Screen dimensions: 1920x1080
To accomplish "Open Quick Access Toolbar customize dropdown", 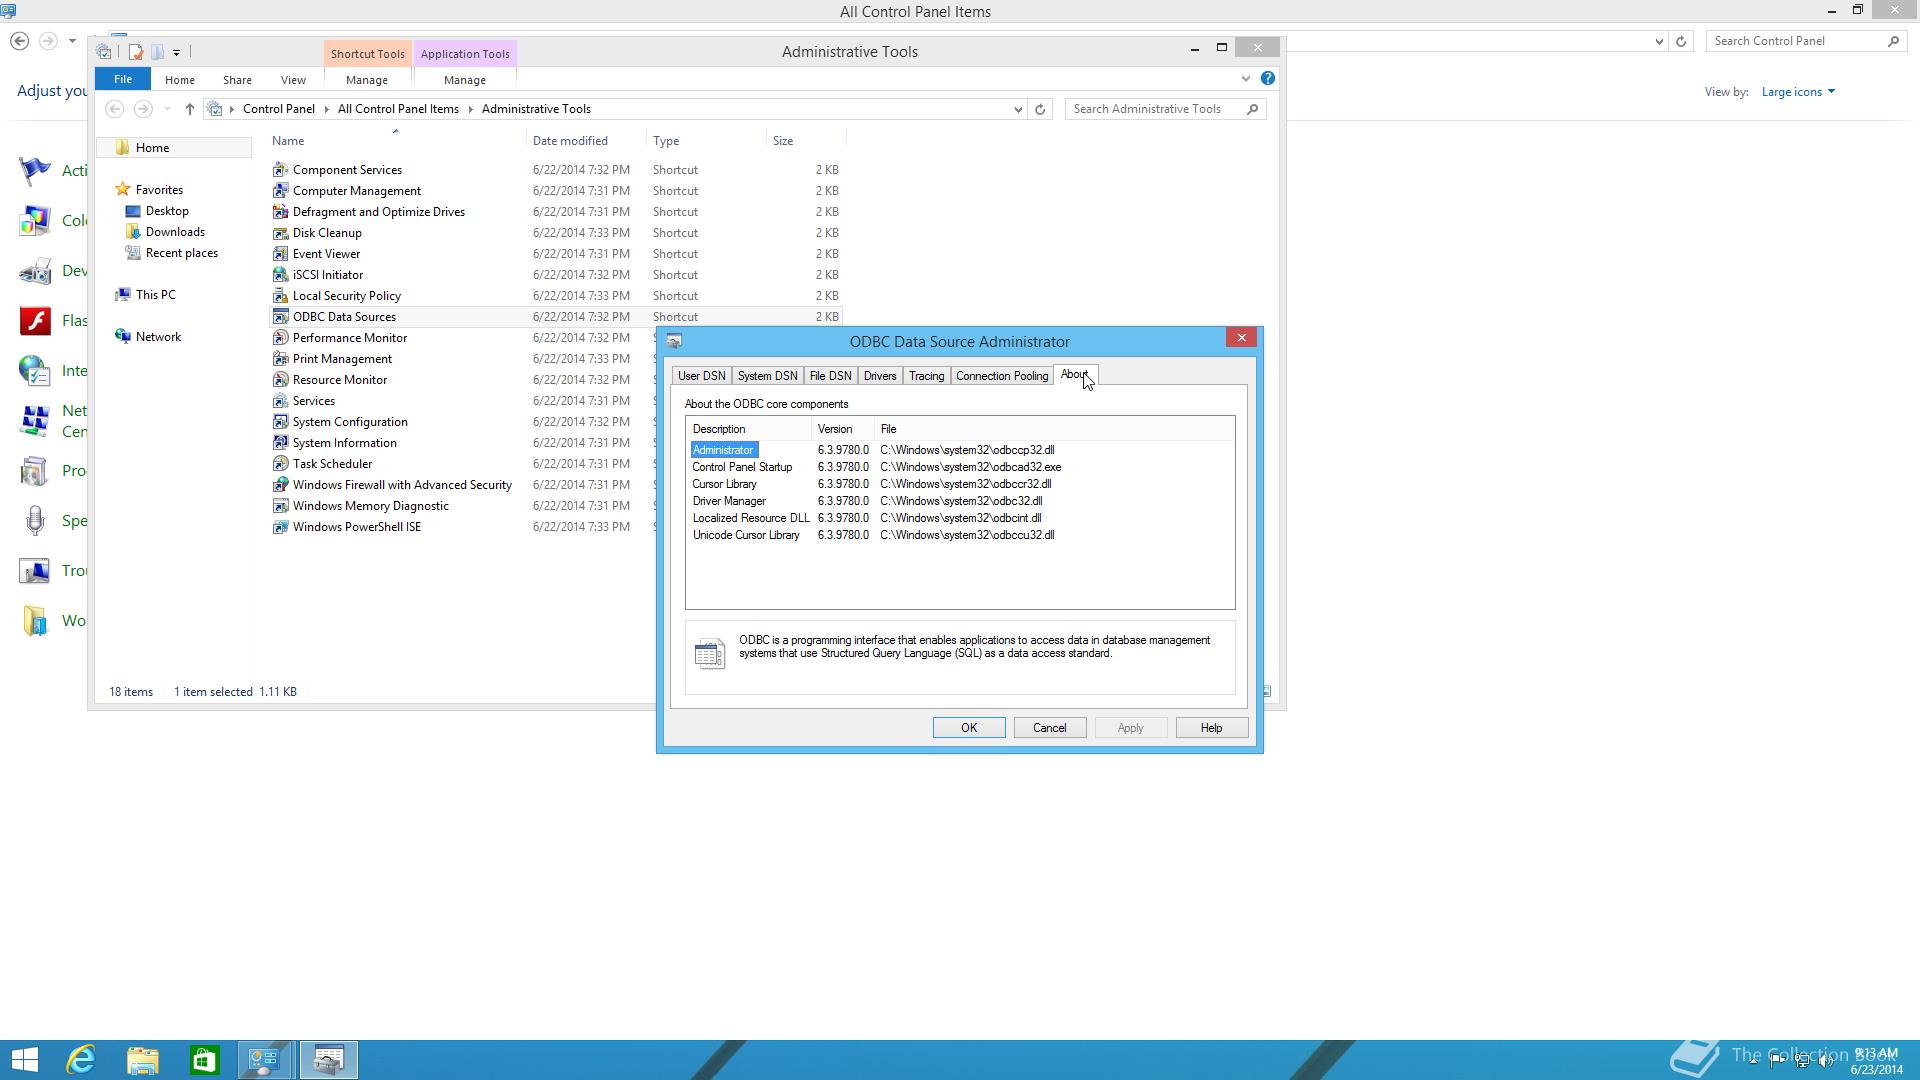I will (176, 52).
